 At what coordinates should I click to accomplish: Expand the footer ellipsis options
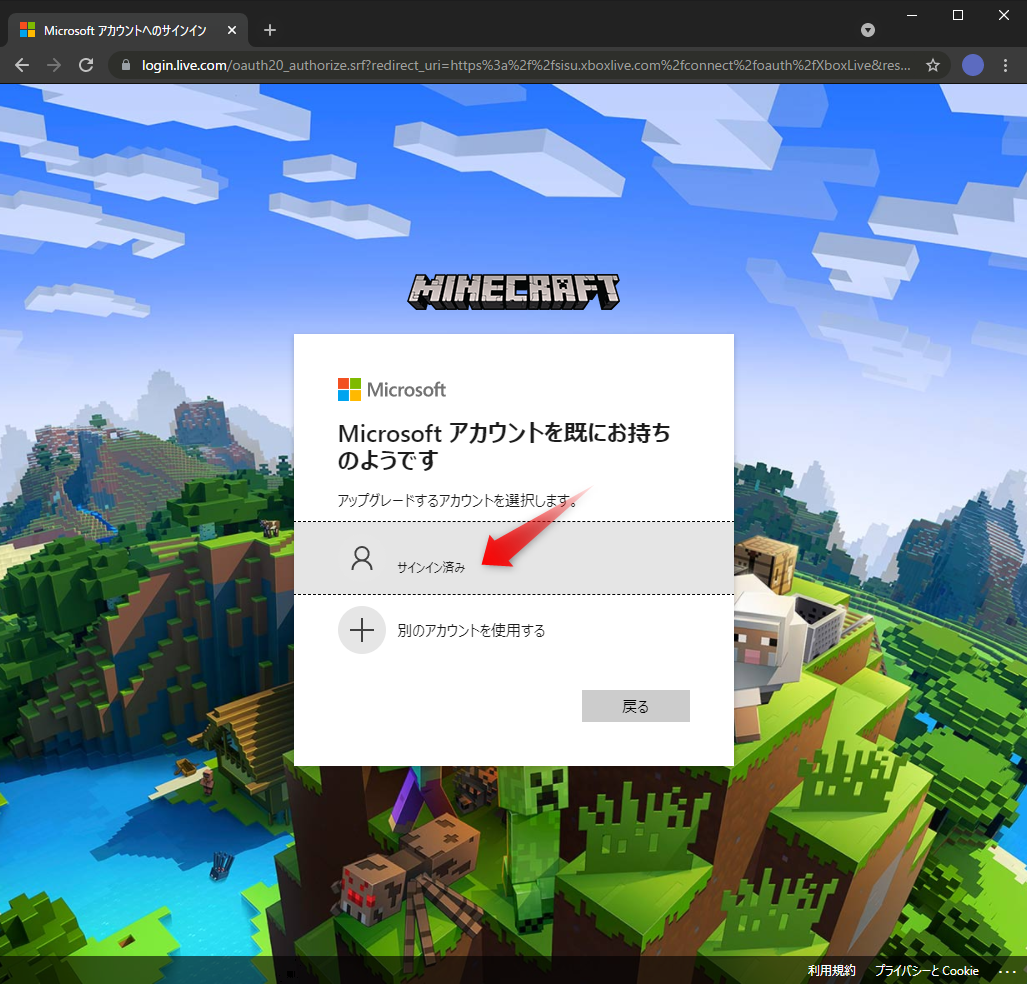(1006, 971)
